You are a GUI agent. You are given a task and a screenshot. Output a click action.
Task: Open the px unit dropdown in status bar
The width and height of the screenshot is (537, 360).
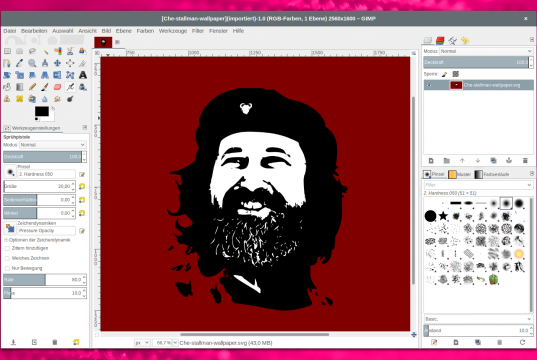point(142,343)
